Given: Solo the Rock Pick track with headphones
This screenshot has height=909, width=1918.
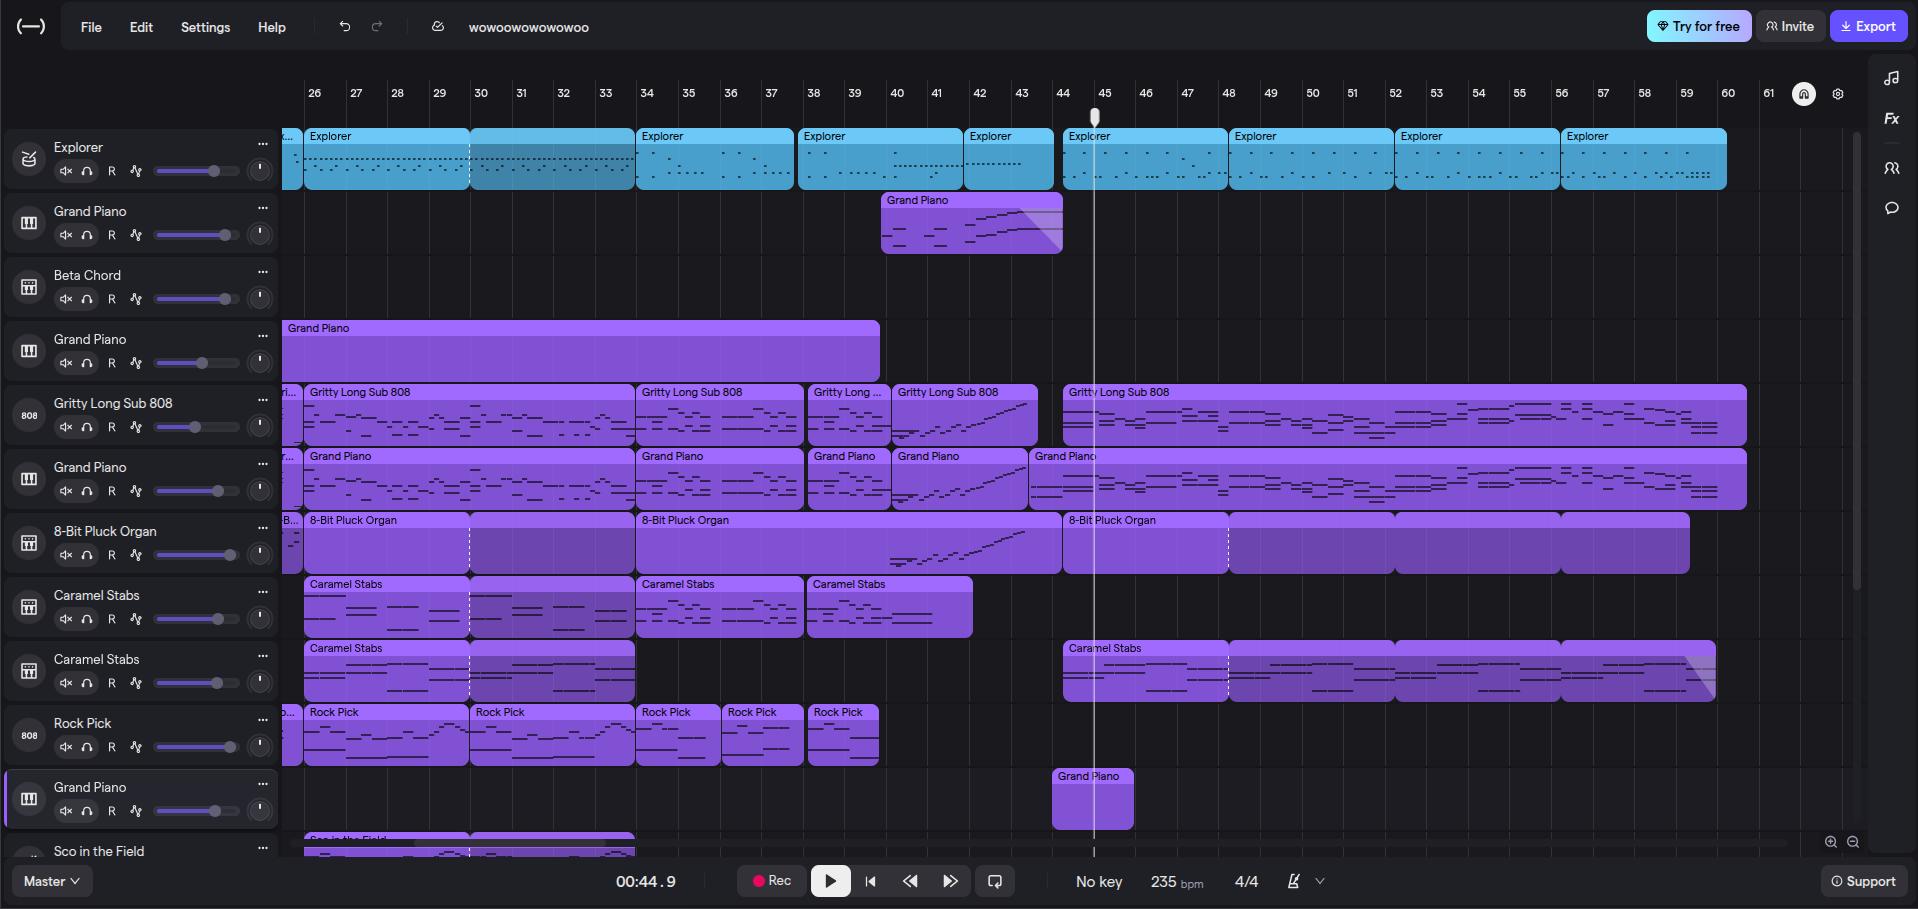Looking at the screenshot, I should pos(87,747).
